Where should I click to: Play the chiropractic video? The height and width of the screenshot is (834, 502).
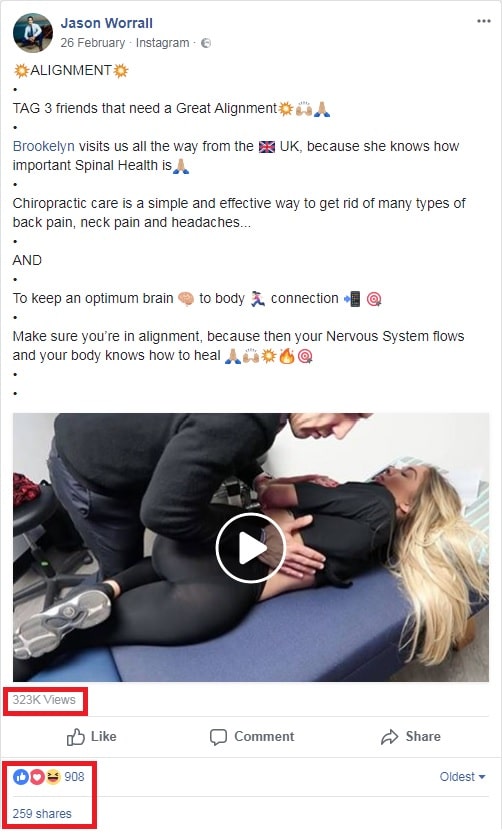tap(250, 548)
